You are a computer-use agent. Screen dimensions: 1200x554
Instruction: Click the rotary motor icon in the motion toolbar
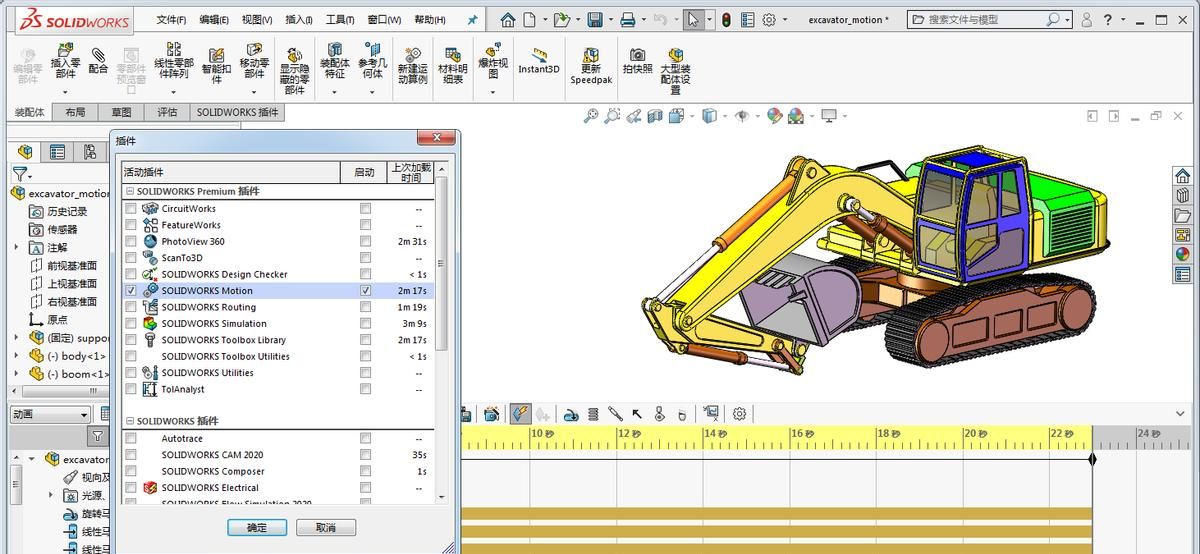(571, 413)
